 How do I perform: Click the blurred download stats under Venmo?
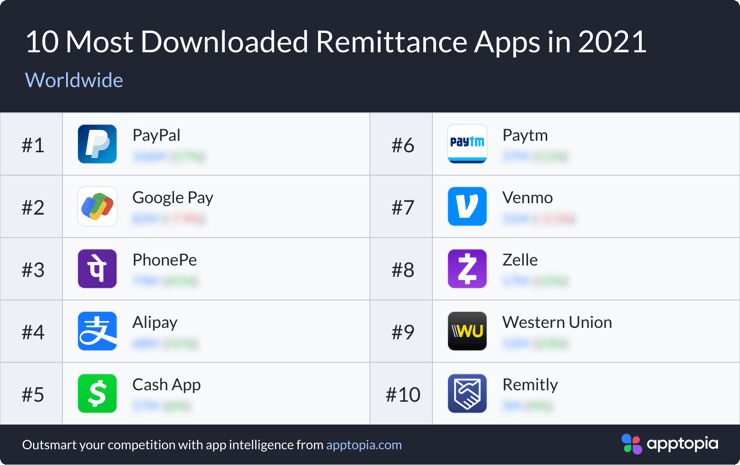[538, 218]
